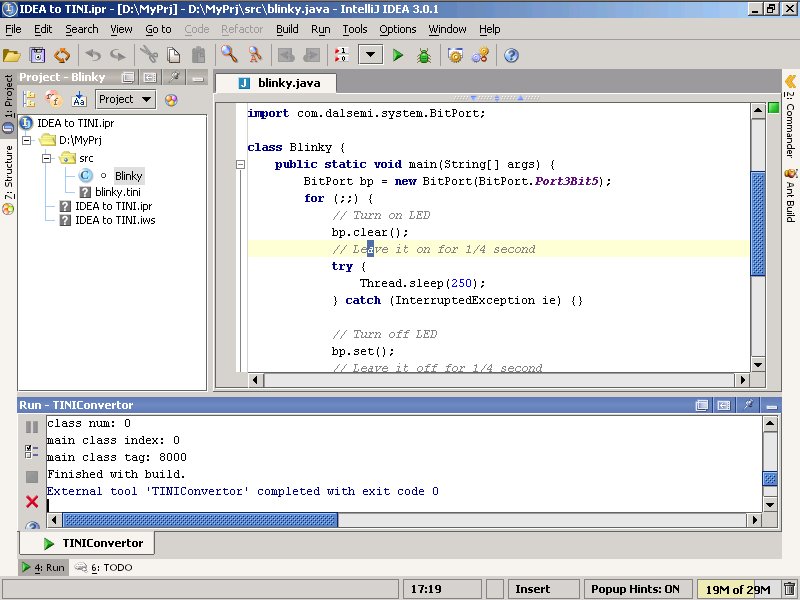Viewport: 800px width, 600px height.
Task: Hide the Run tool window
Action: 771,405
